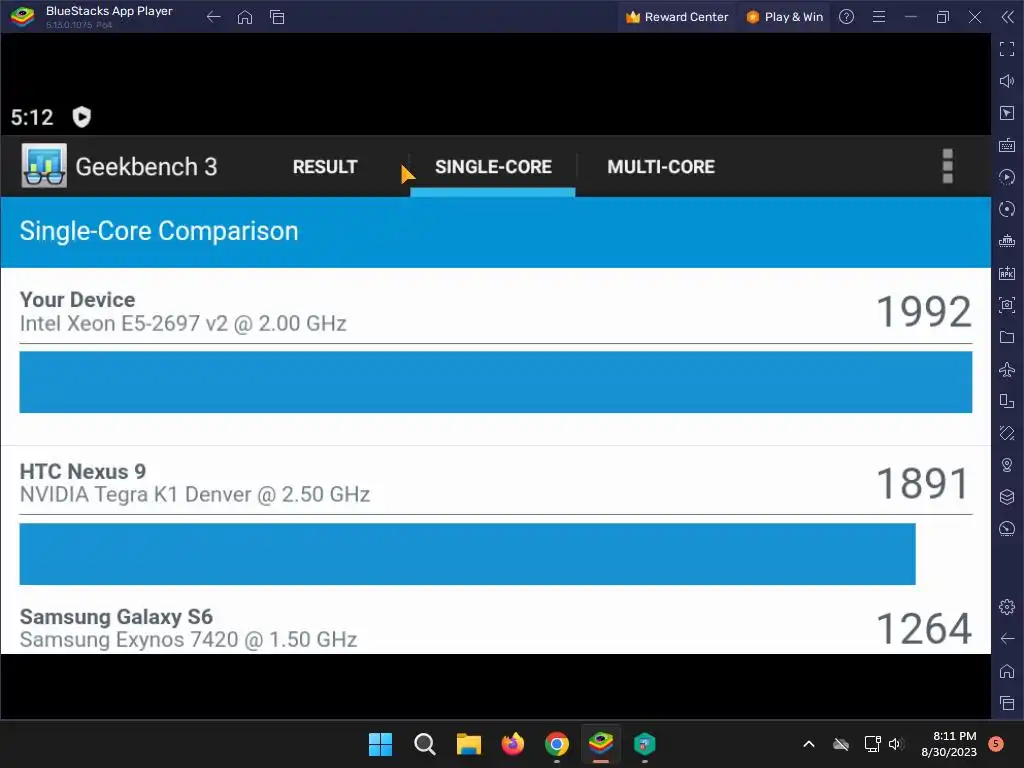Open the taskbar clock and date

[x=950, y=744]
